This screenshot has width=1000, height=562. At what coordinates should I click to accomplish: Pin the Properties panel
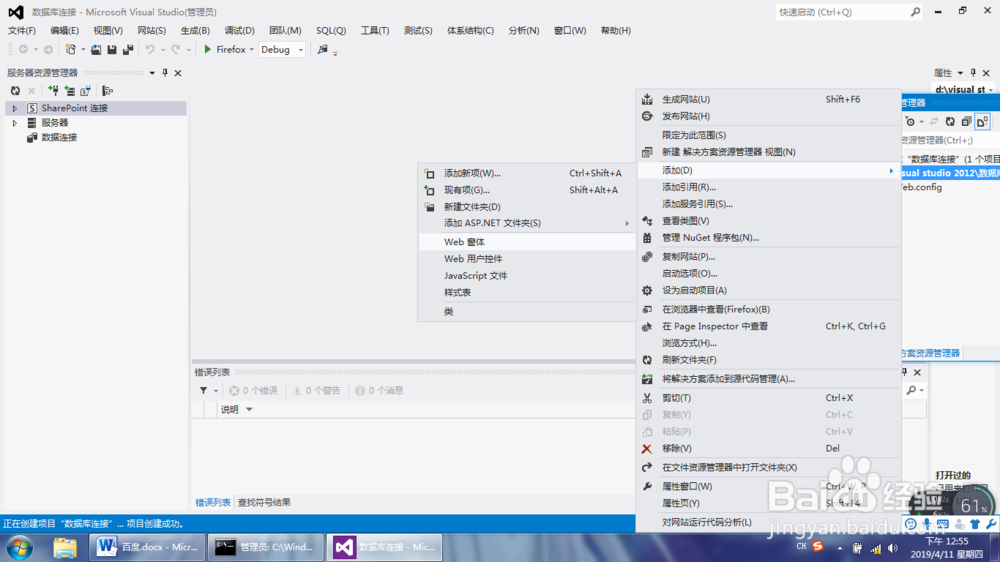[x=973, y=73]
